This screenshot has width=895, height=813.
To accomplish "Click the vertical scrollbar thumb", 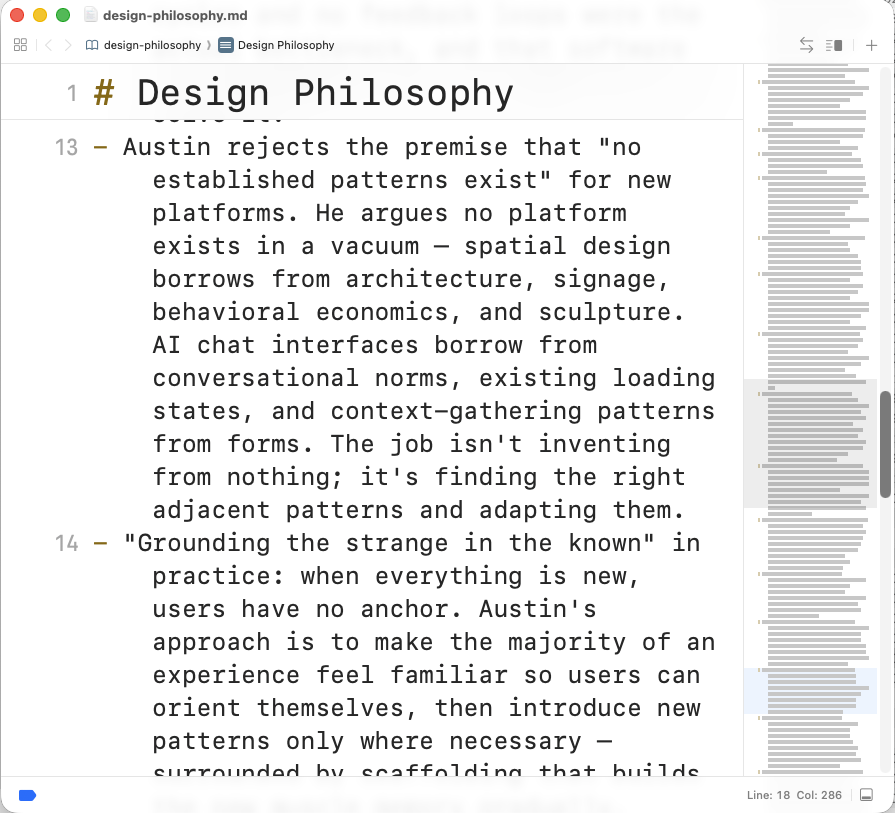I will (885, 443).
